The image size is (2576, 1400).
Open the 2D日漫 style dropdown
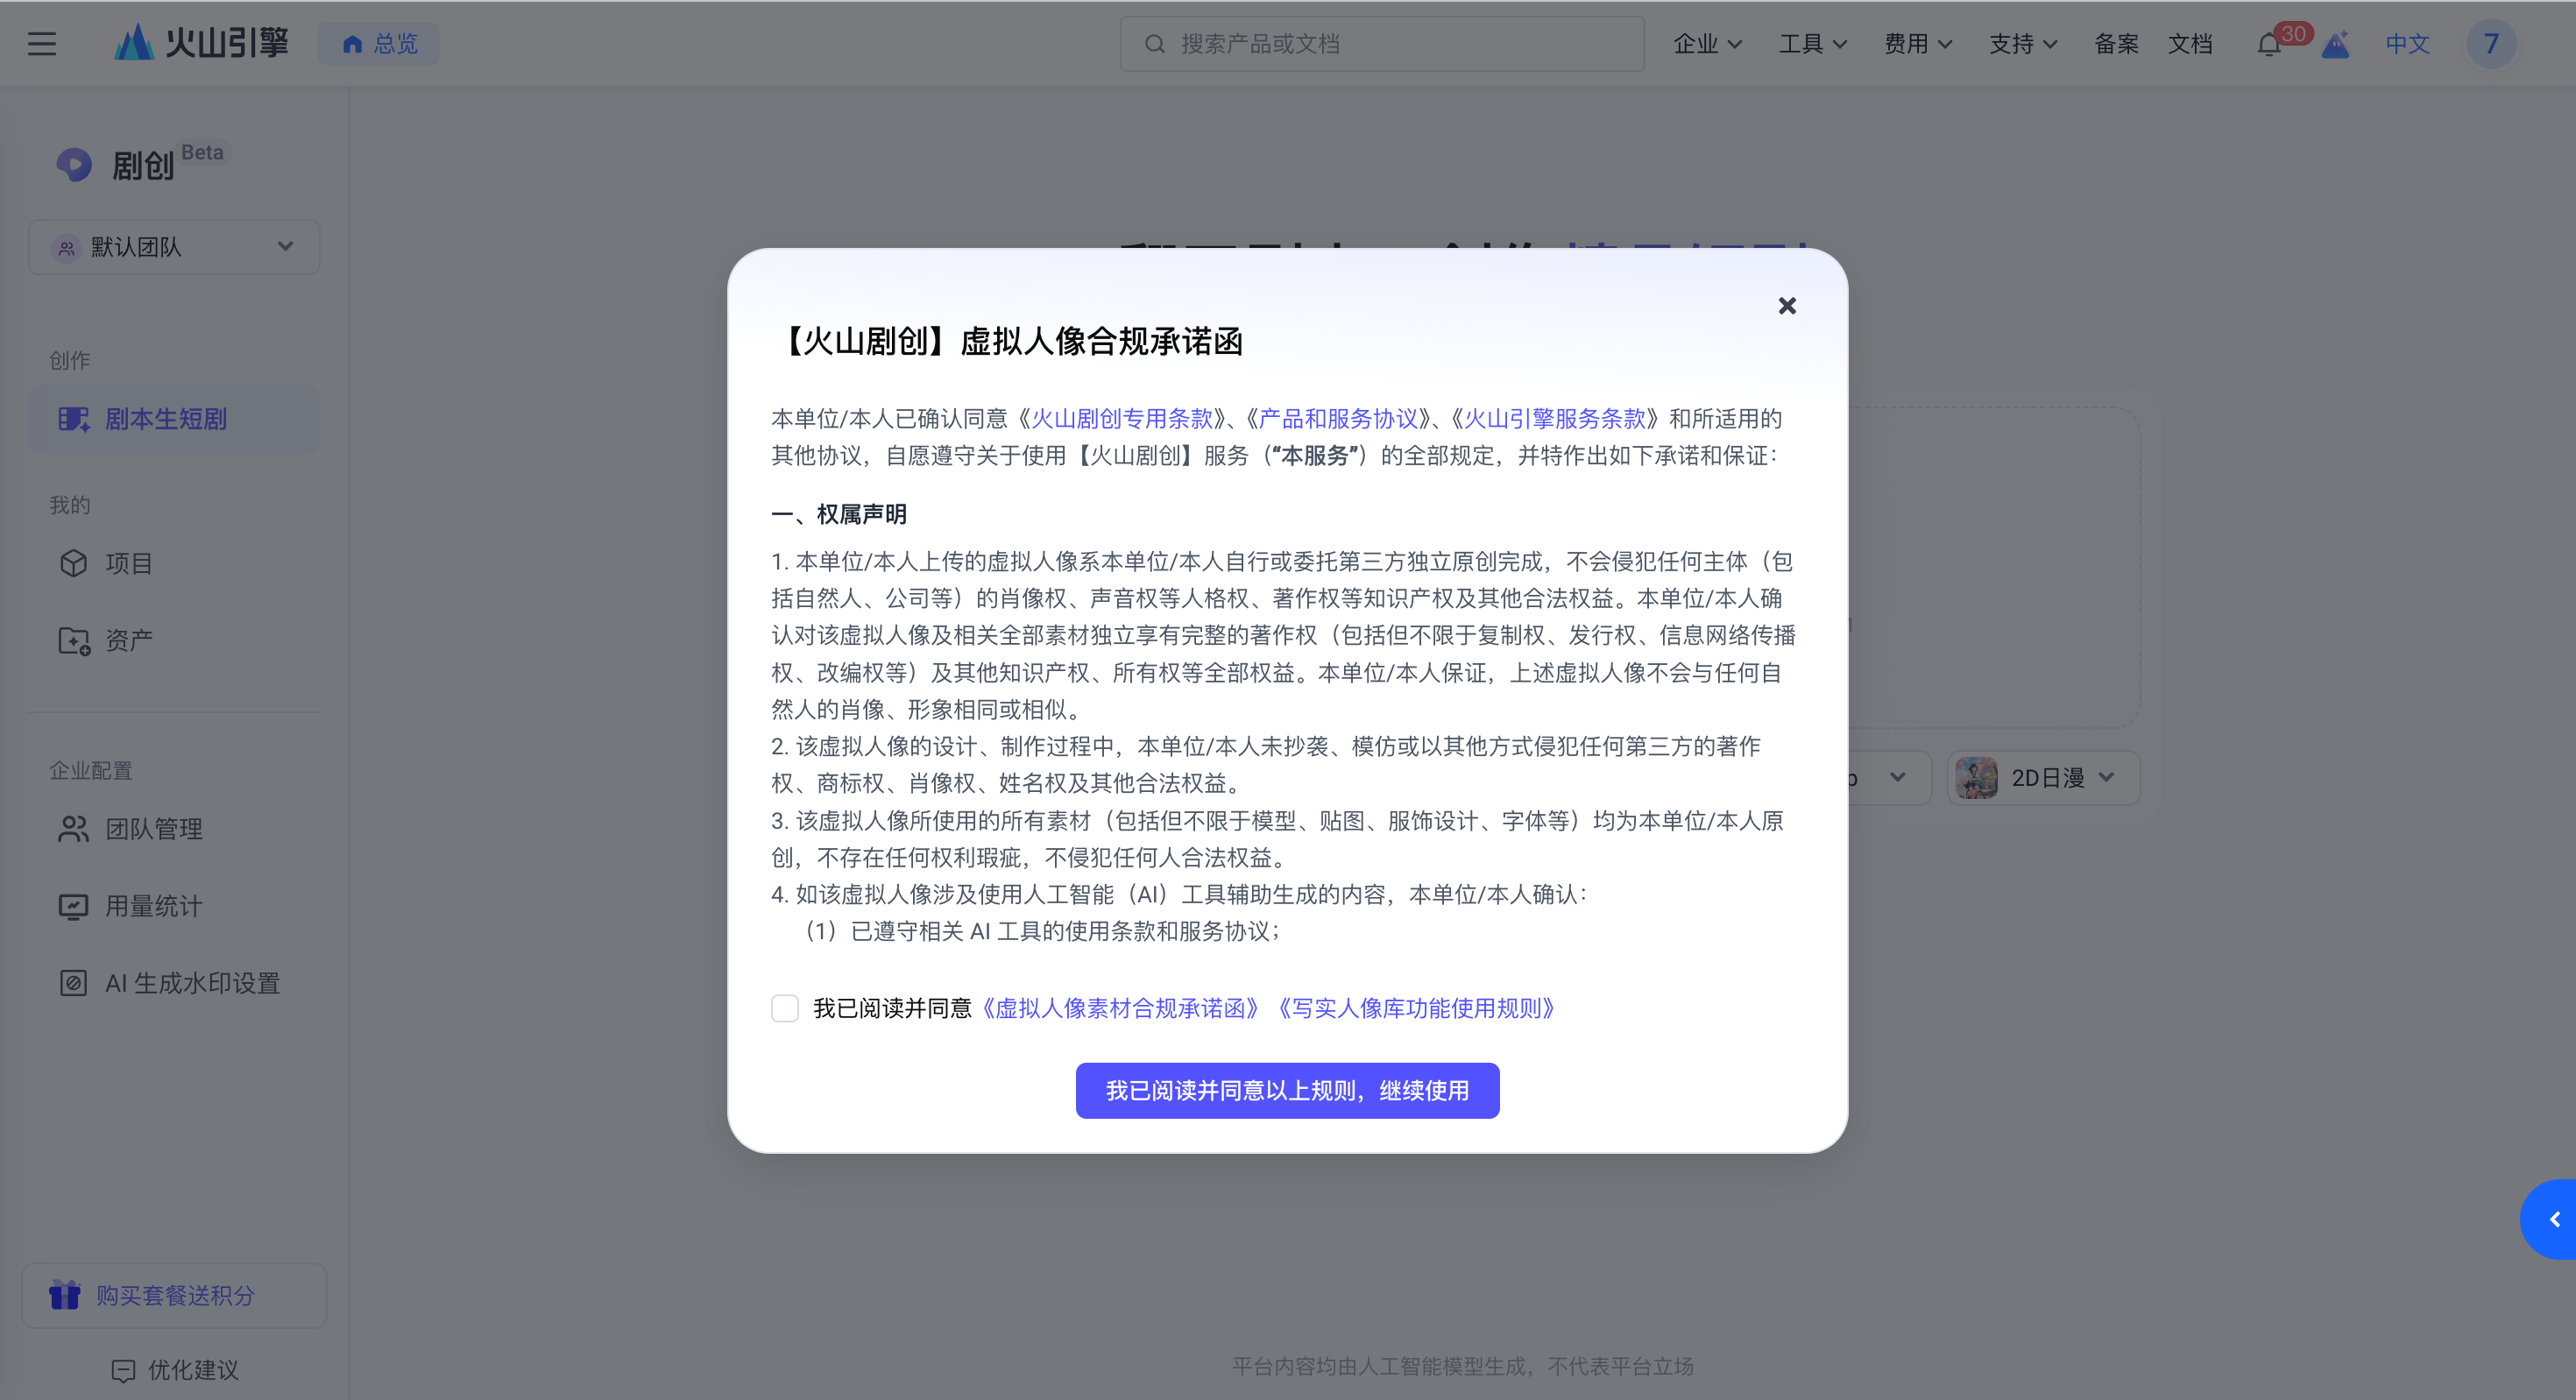point(2044,778)
